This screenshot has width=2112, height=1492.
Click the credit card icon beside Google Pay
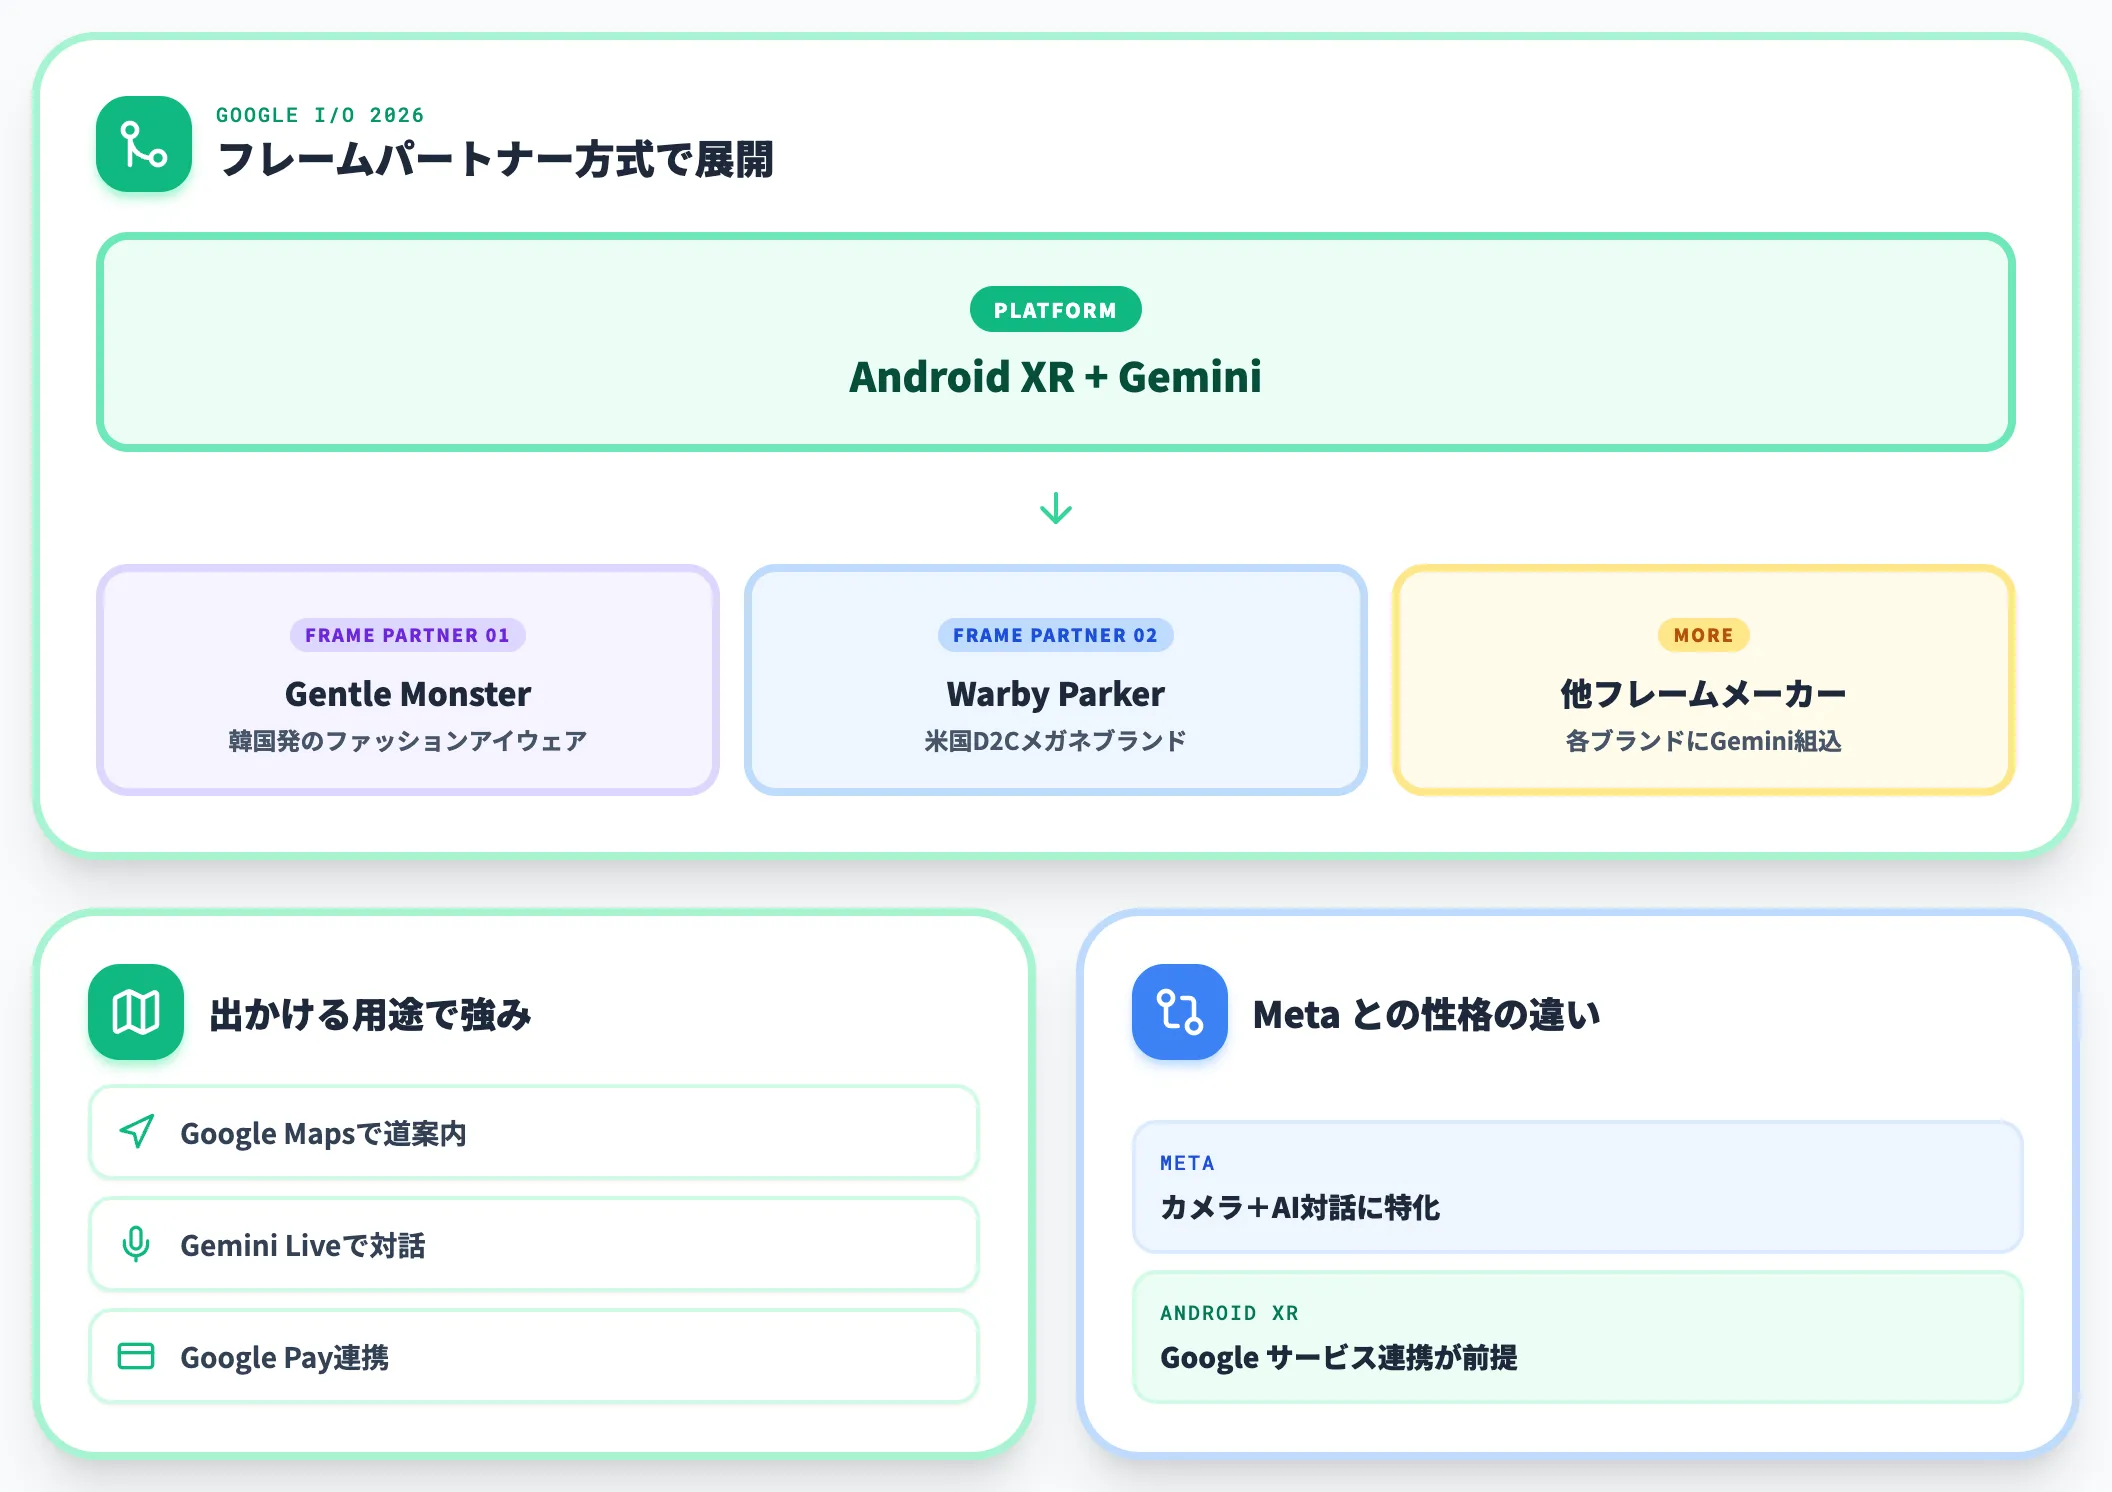(136, 1356)
